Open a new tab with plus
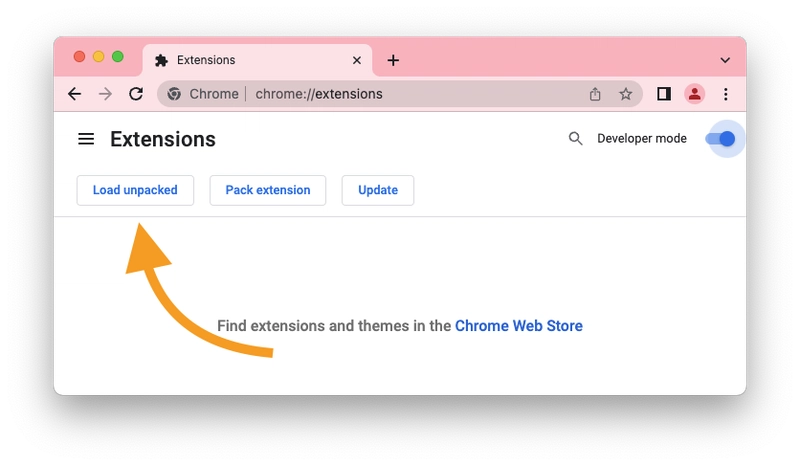This screenshot has height=466, width=800. pos(393,60)
